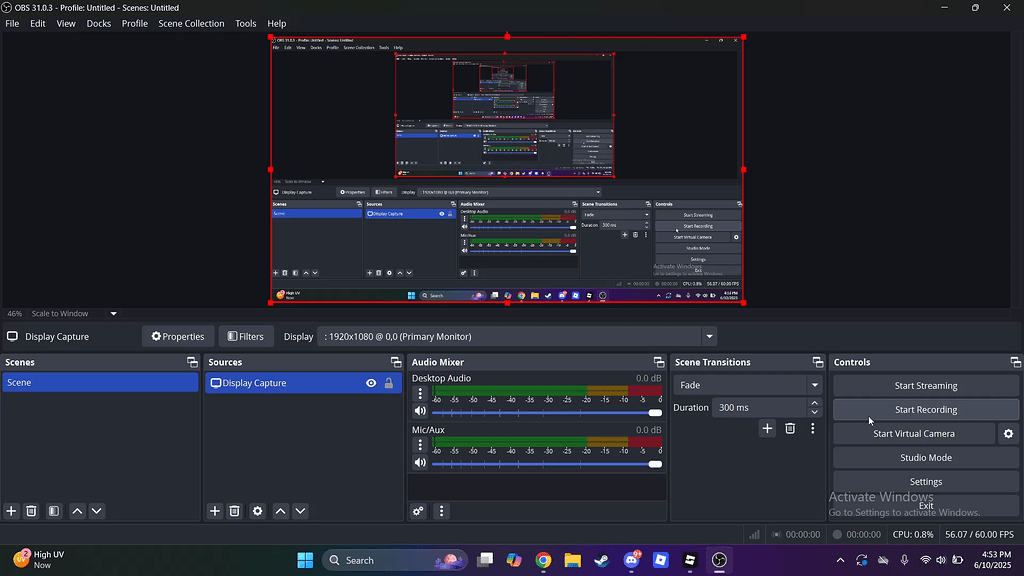Add a new source with plus icon
Screen dimensions: 1024x576
pyautogui.click(x=214, y=511)
